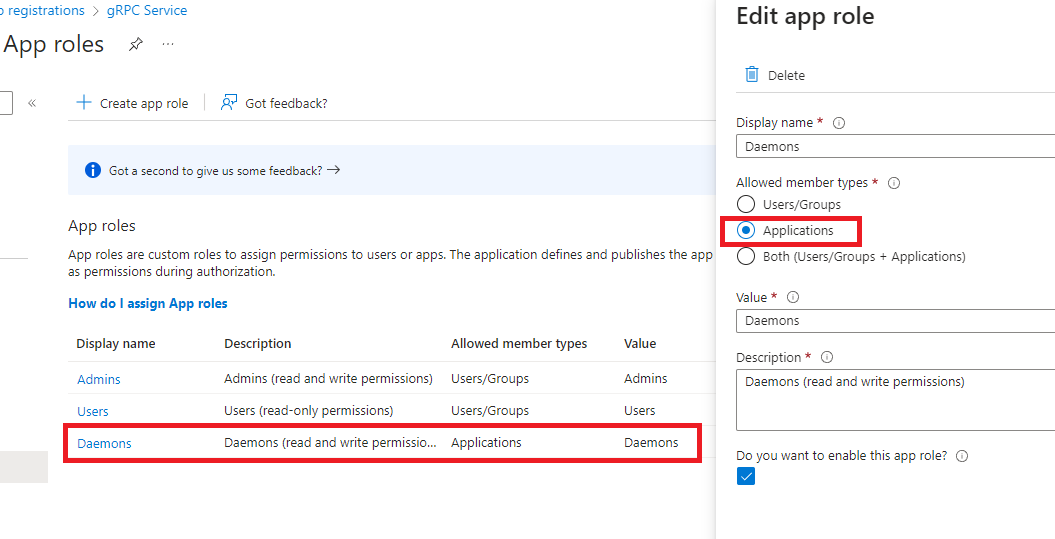Viewport: 1055px width, 539px height.
Task: Open the Daemons app role link
Action: [x=104, y=443]
